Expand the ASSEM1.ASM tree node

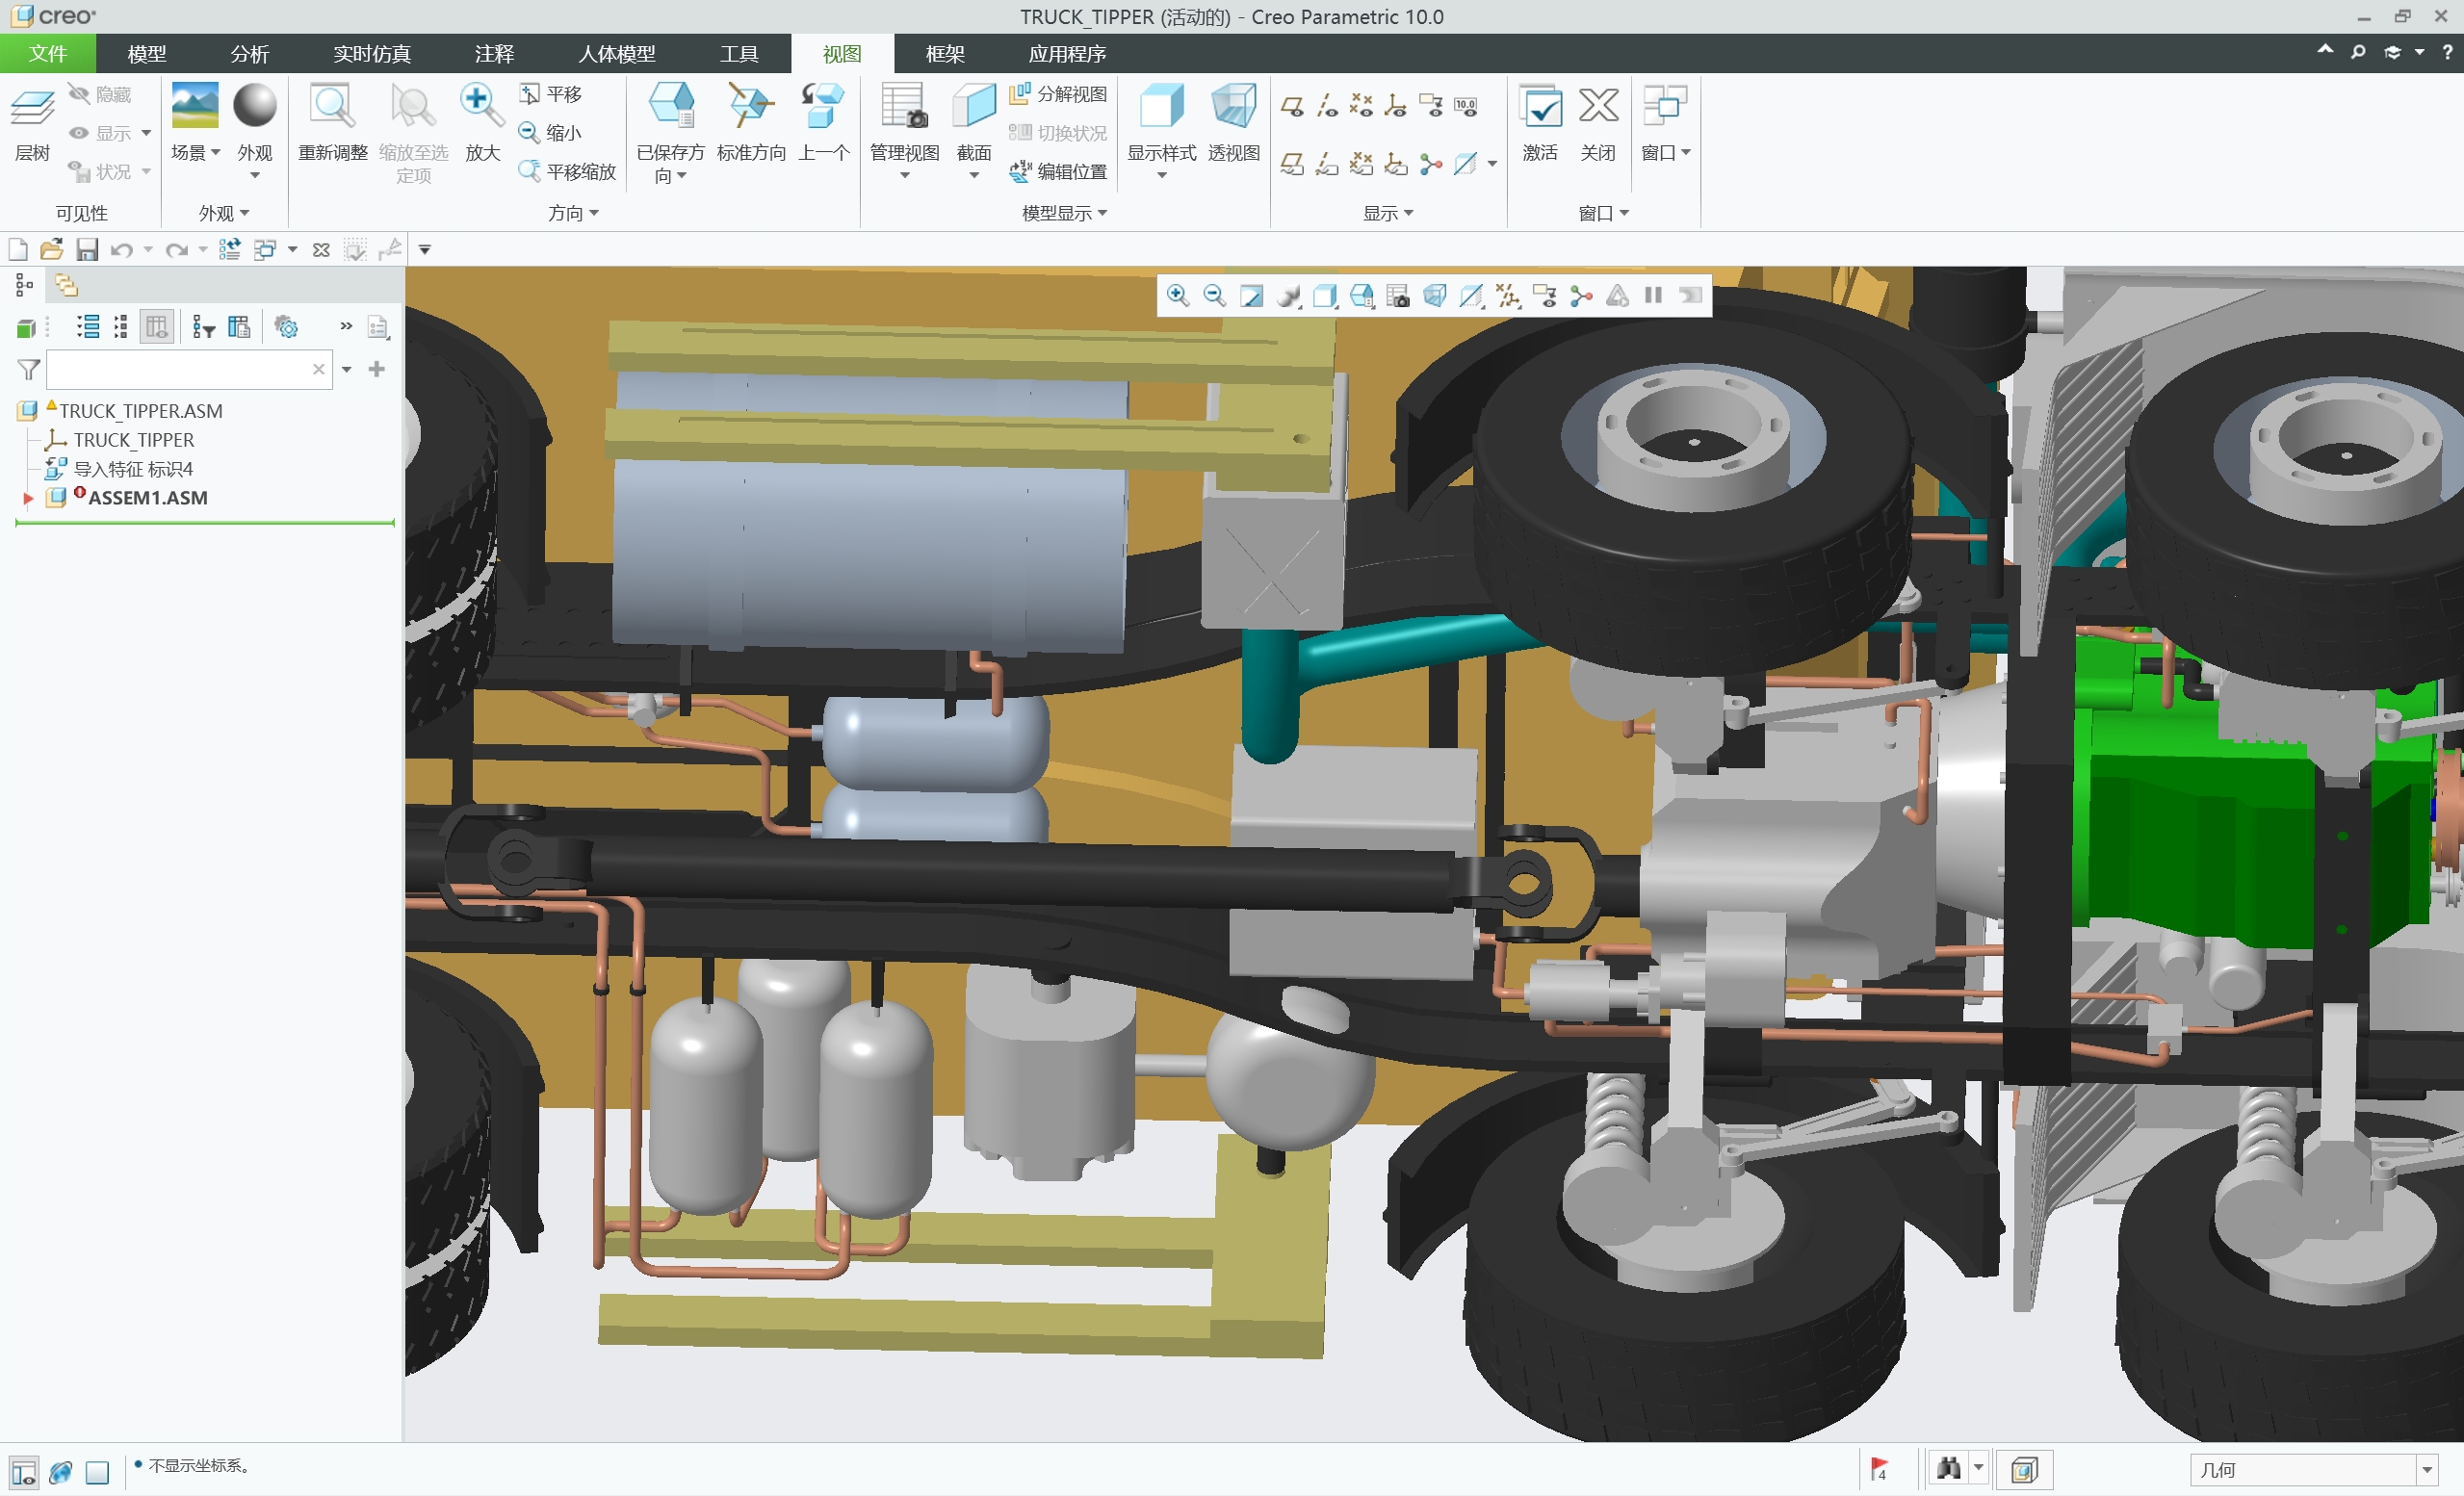point(28,498)
